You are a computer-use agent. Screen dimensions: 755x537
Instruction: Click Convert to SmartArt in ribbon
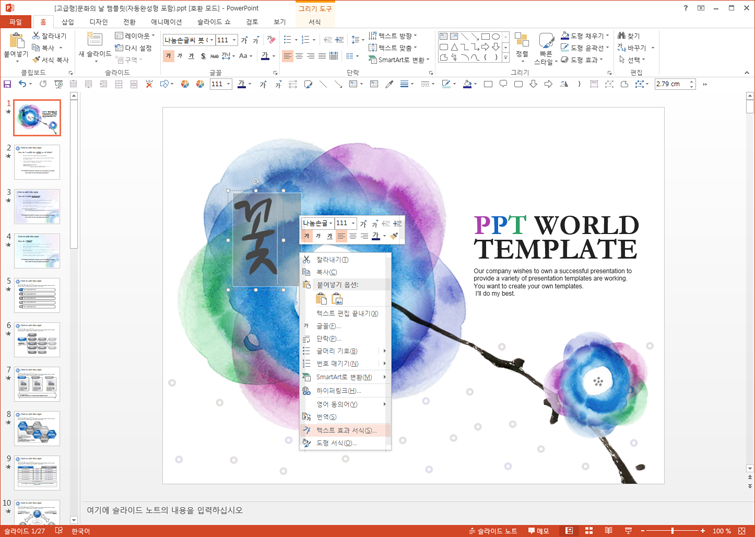pos(399,60)
